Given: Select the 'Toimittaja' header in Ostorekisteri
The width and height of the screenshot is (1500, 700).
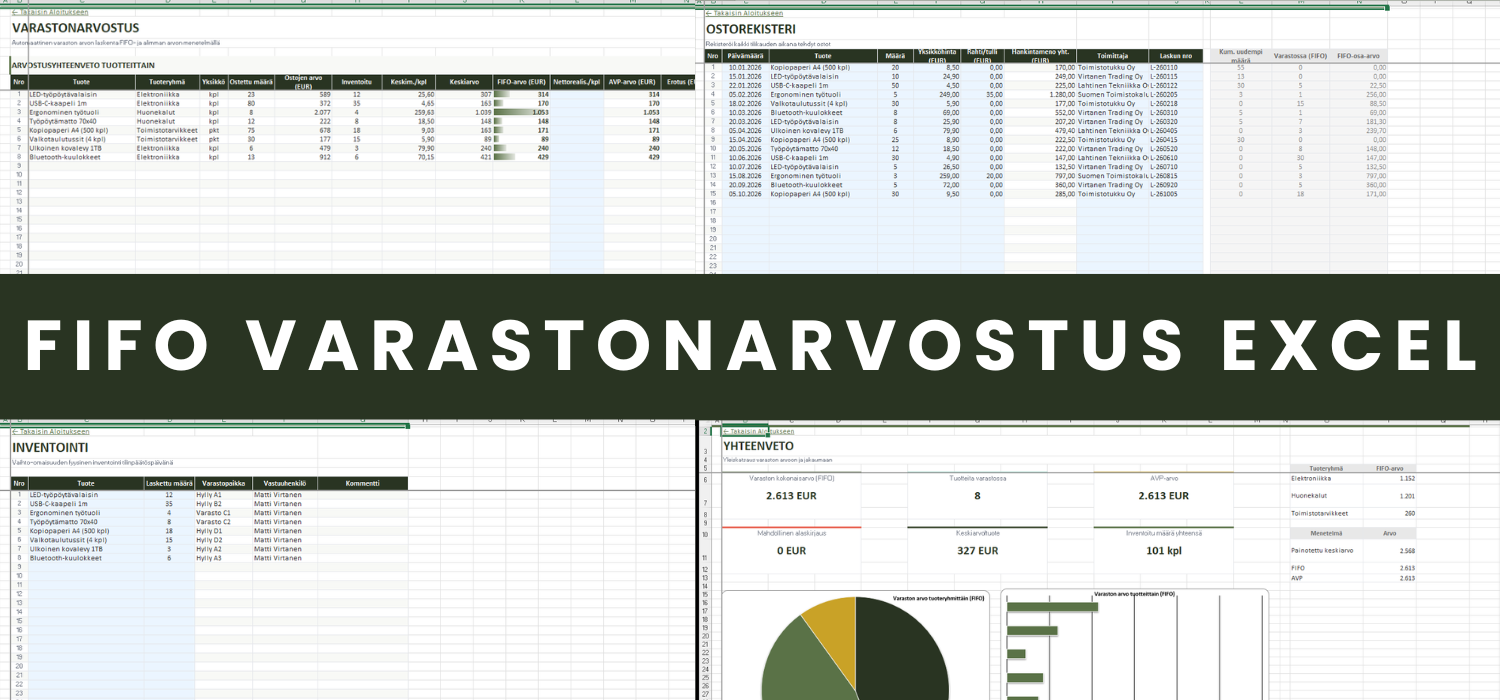Looking at the screenshot, I should 1111,56.
